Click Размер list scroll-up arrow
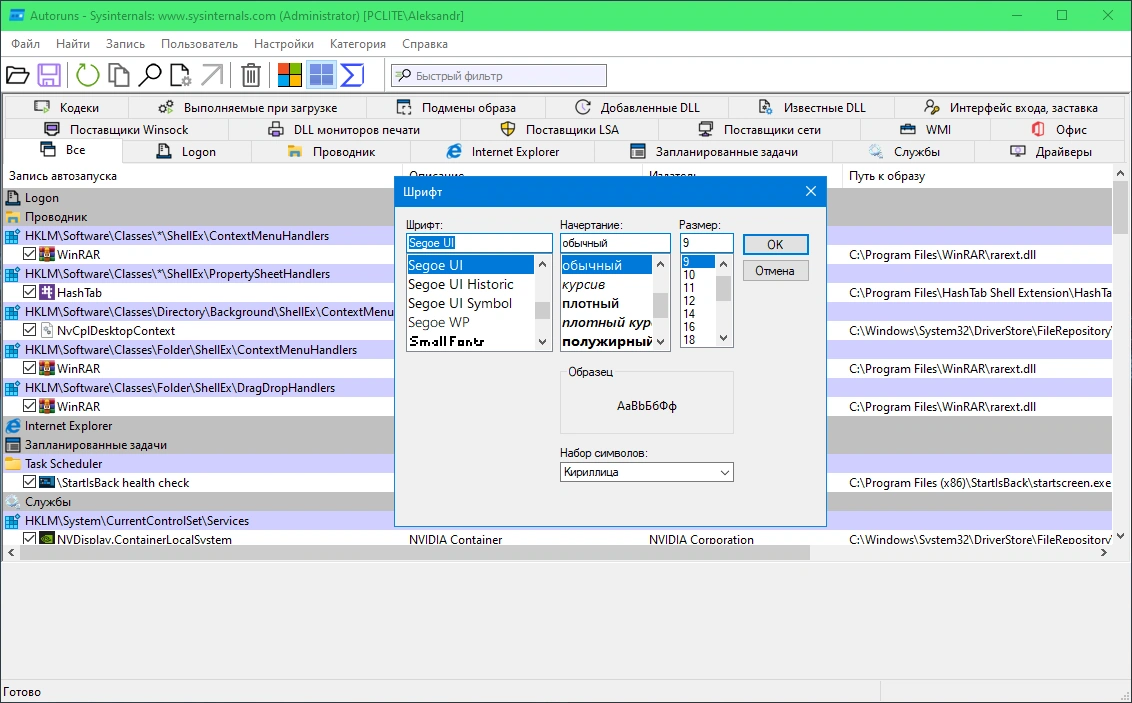This screenshot has height=703, width=1132. click(724, 264)
